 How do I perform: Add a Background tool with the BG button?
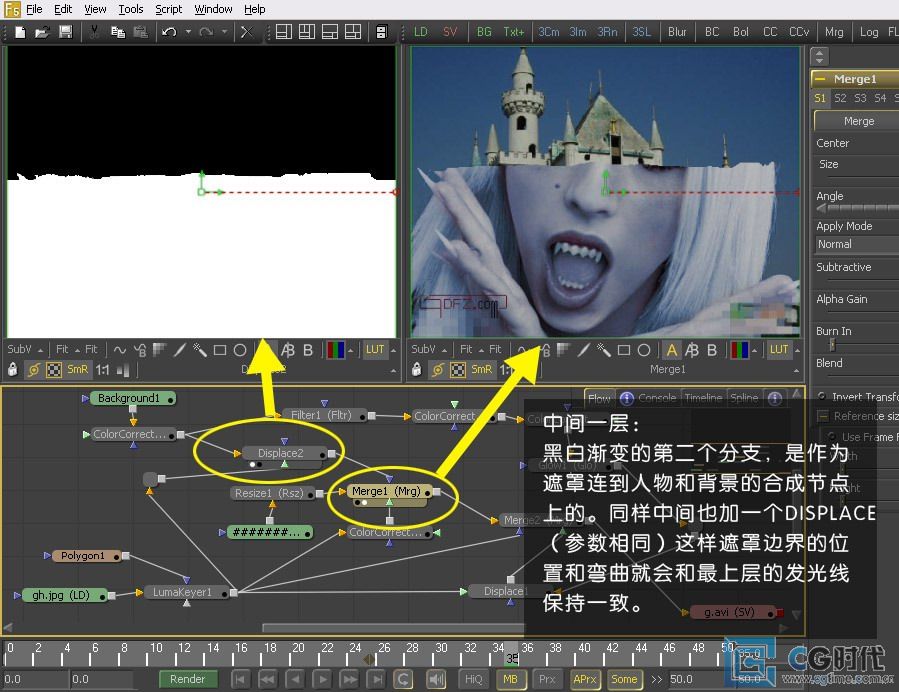point(484,32)
